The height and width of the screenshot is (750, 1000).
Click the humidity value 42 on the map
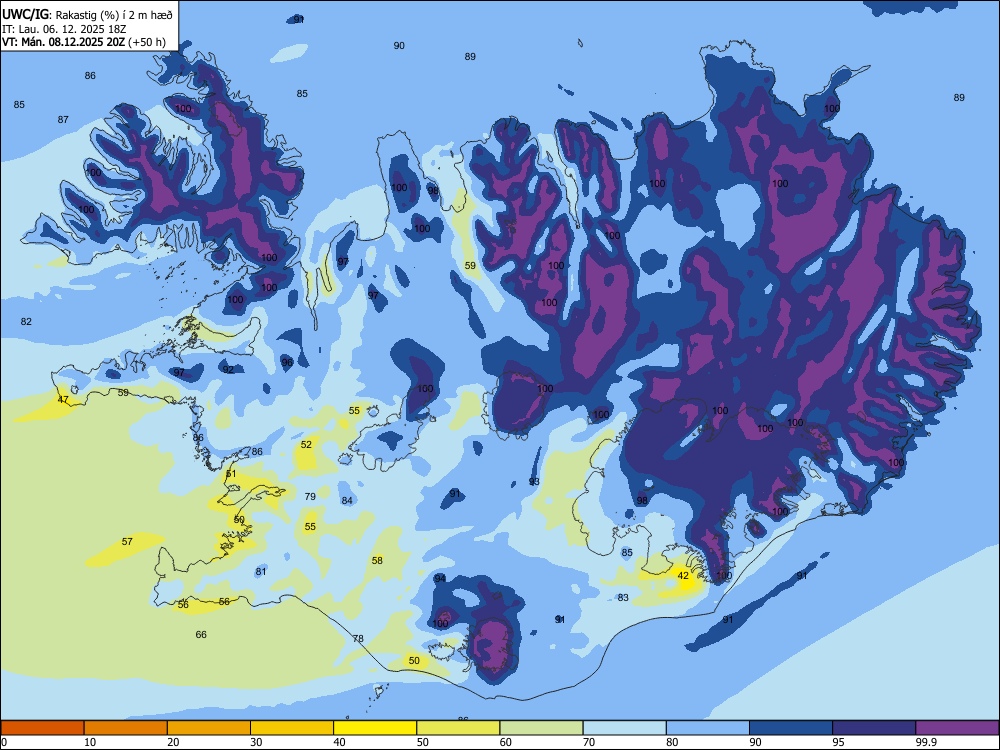click(x=683, y=575)
